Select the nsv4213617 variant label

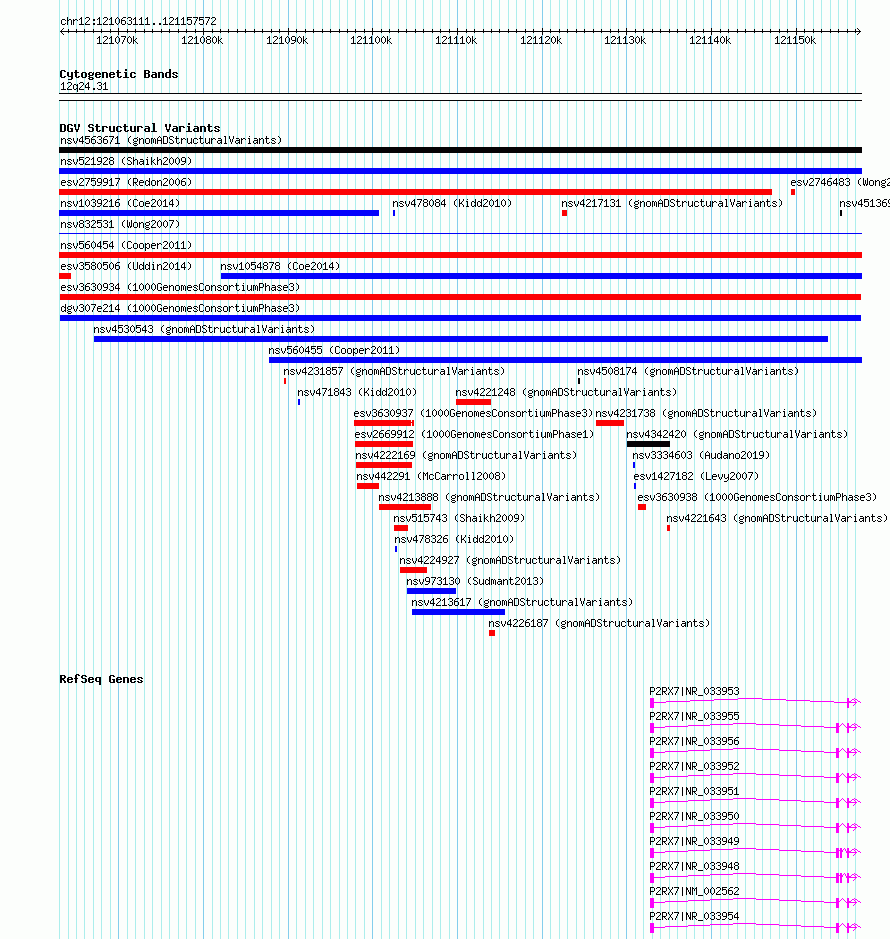coord(522,601)
